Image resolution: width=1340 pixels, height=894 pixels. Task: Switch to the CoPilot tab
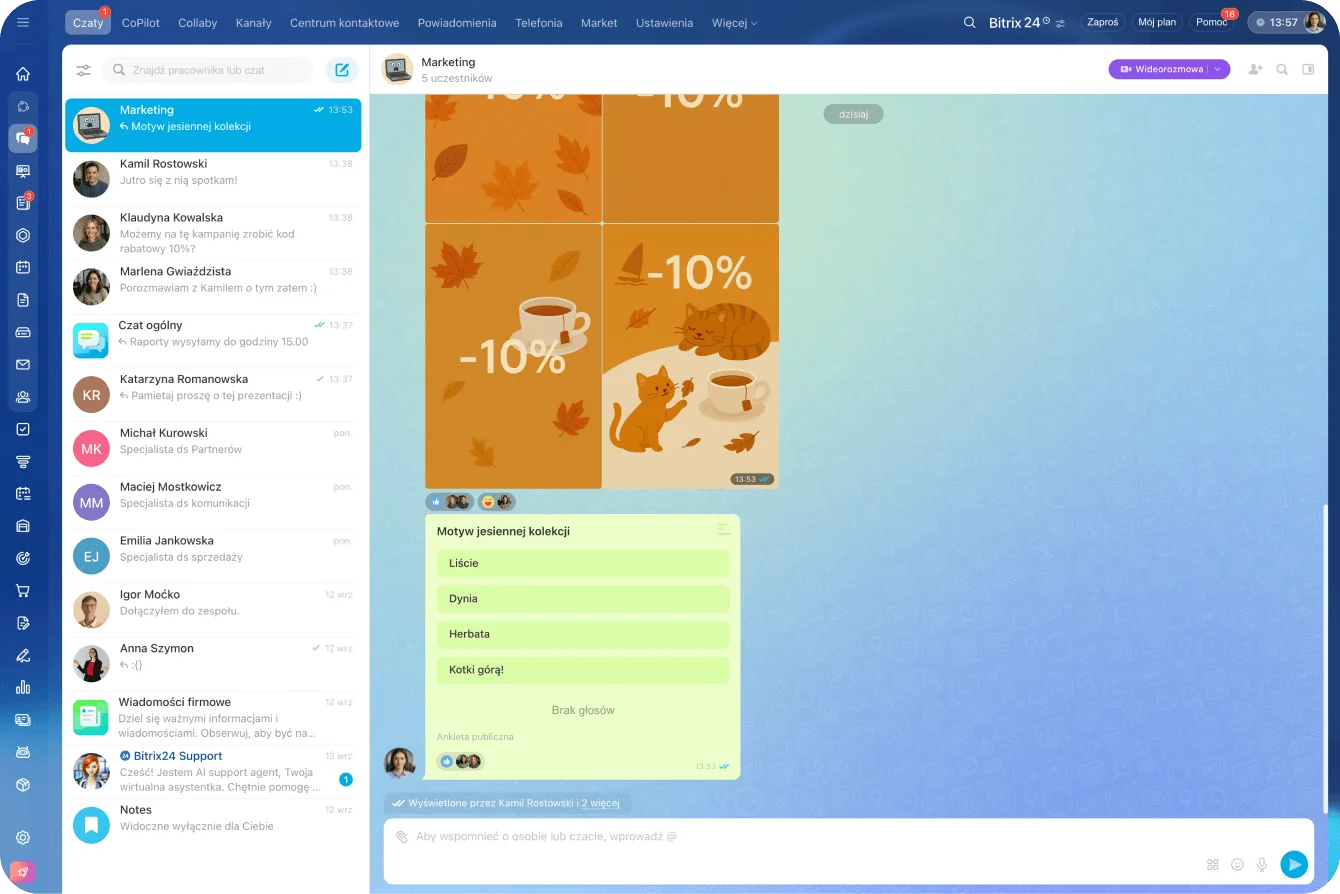coord(140,22)
